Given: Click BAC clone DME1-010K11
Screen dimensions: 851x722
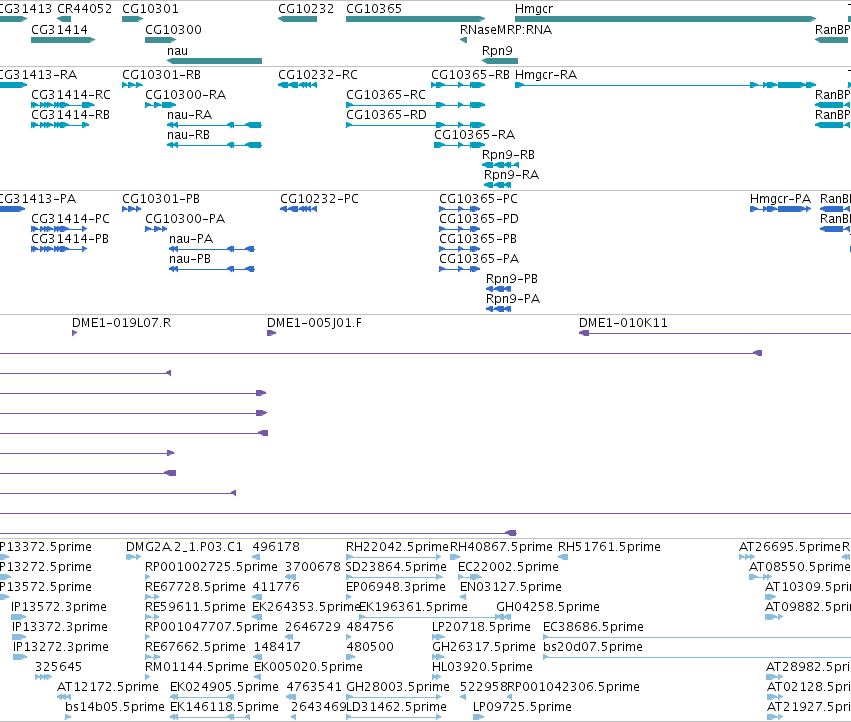Looking at the screenshot, I should (715, 333).
